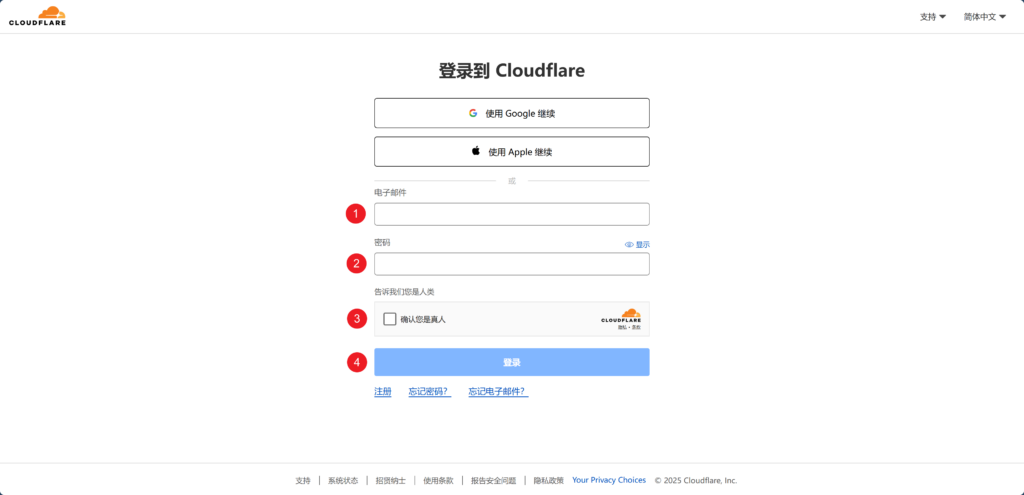Viewport: 1024px width, 495px height.
Task: Click red step marker number 2
Action: 356,264
